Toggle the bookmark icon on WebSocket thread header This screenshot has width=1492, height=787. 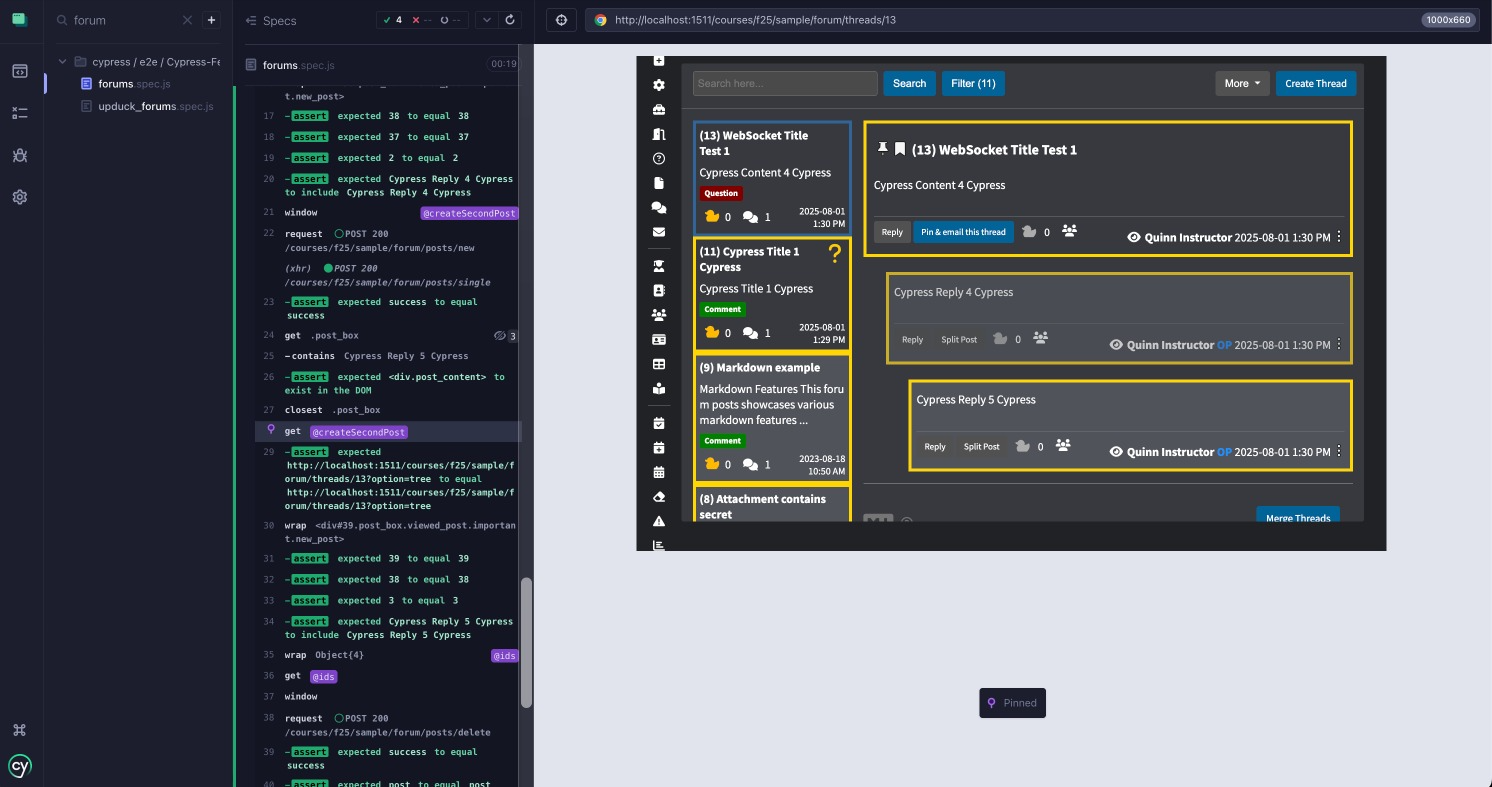900,149
